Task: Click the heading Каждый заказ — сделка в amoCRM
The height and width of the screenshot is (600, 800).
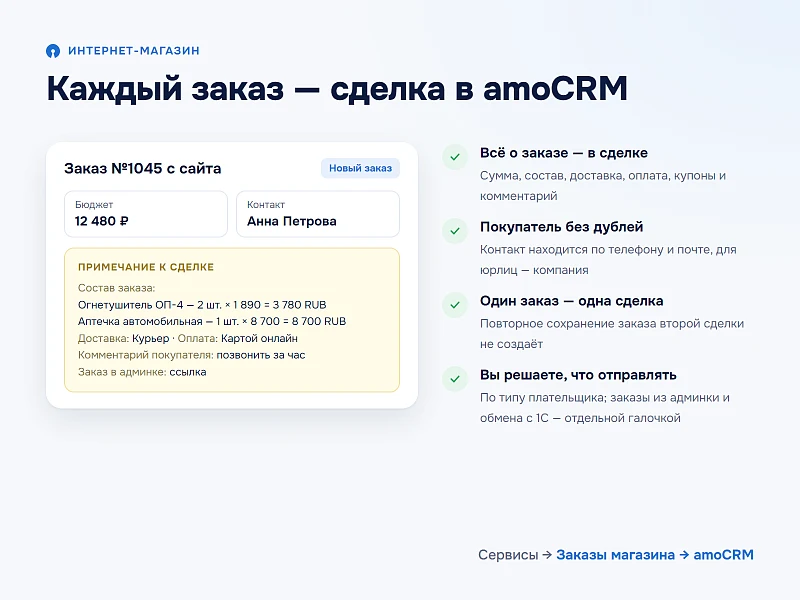Action: [x=337, y=88]
